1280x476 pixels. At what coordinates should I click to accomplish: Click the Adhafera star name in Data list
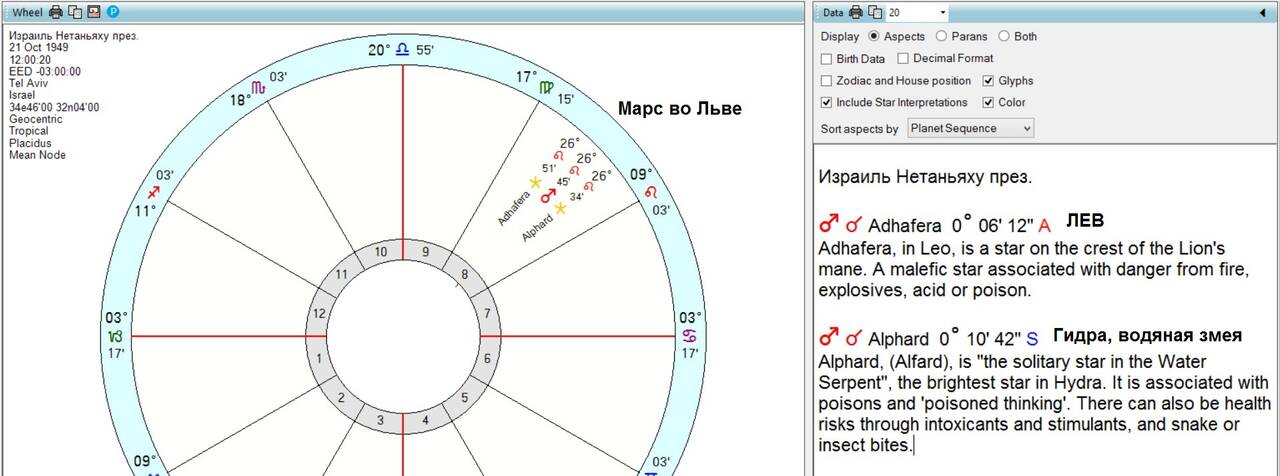(x=905, y=226)
